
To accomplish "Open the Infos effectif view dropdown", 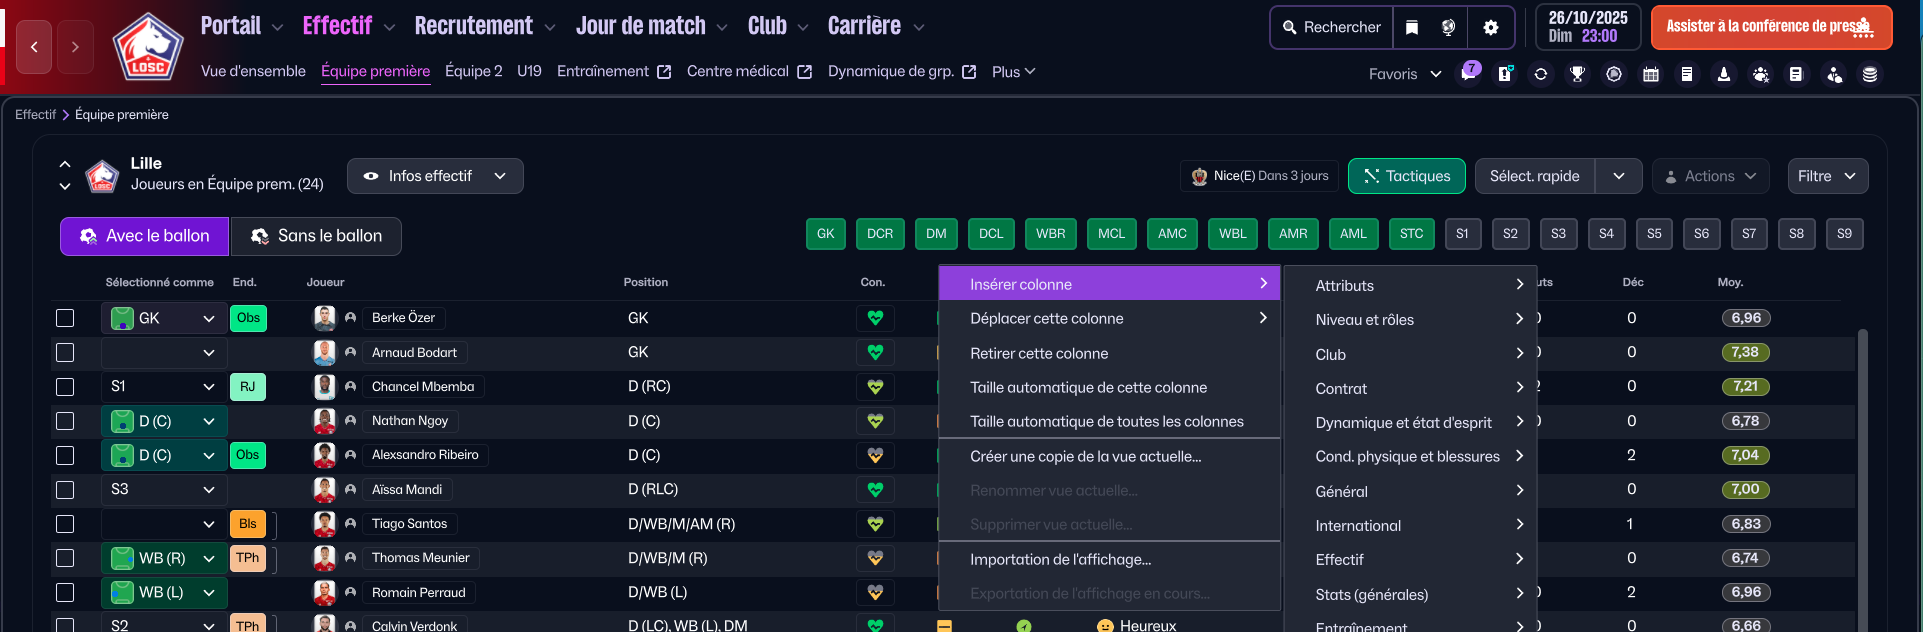I will 435,176.
